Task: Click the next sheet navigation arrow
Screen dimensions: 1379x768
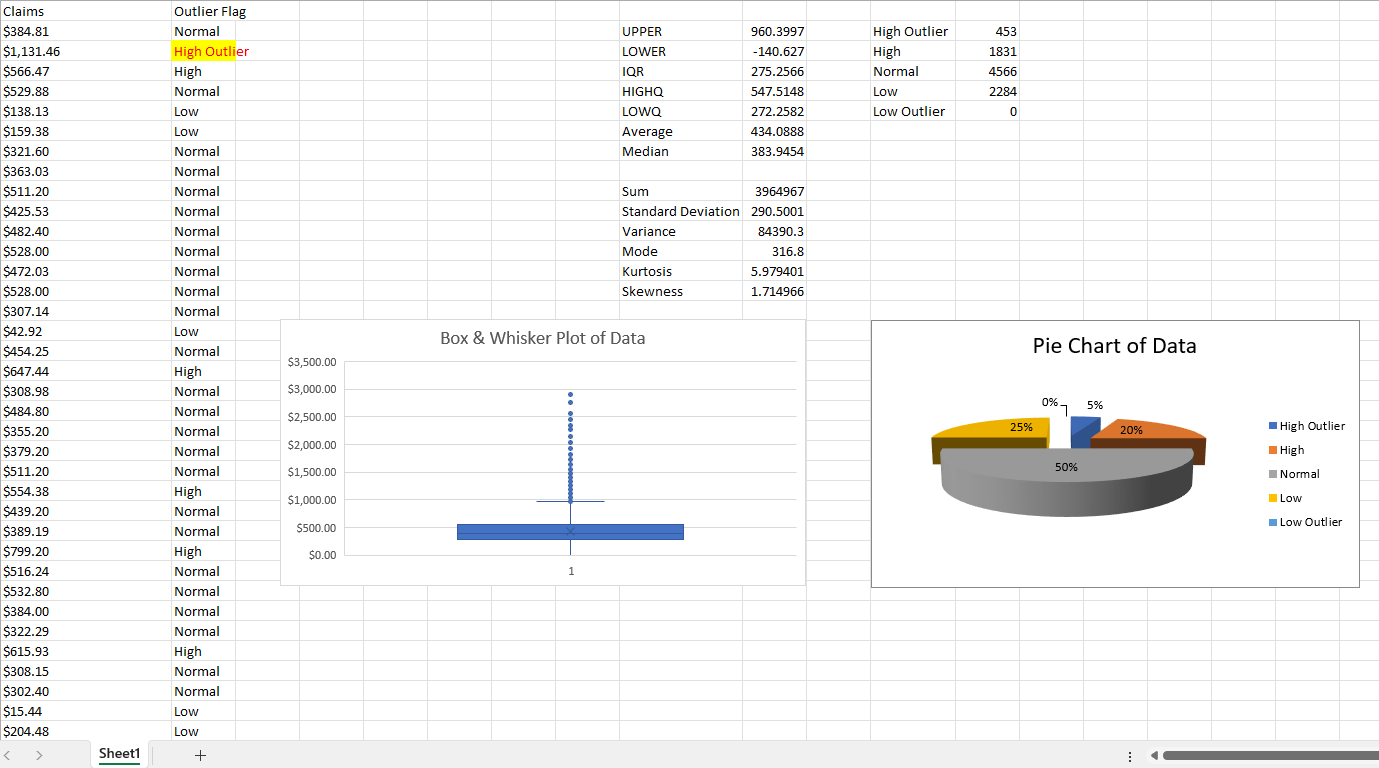Action: point(39,755)
